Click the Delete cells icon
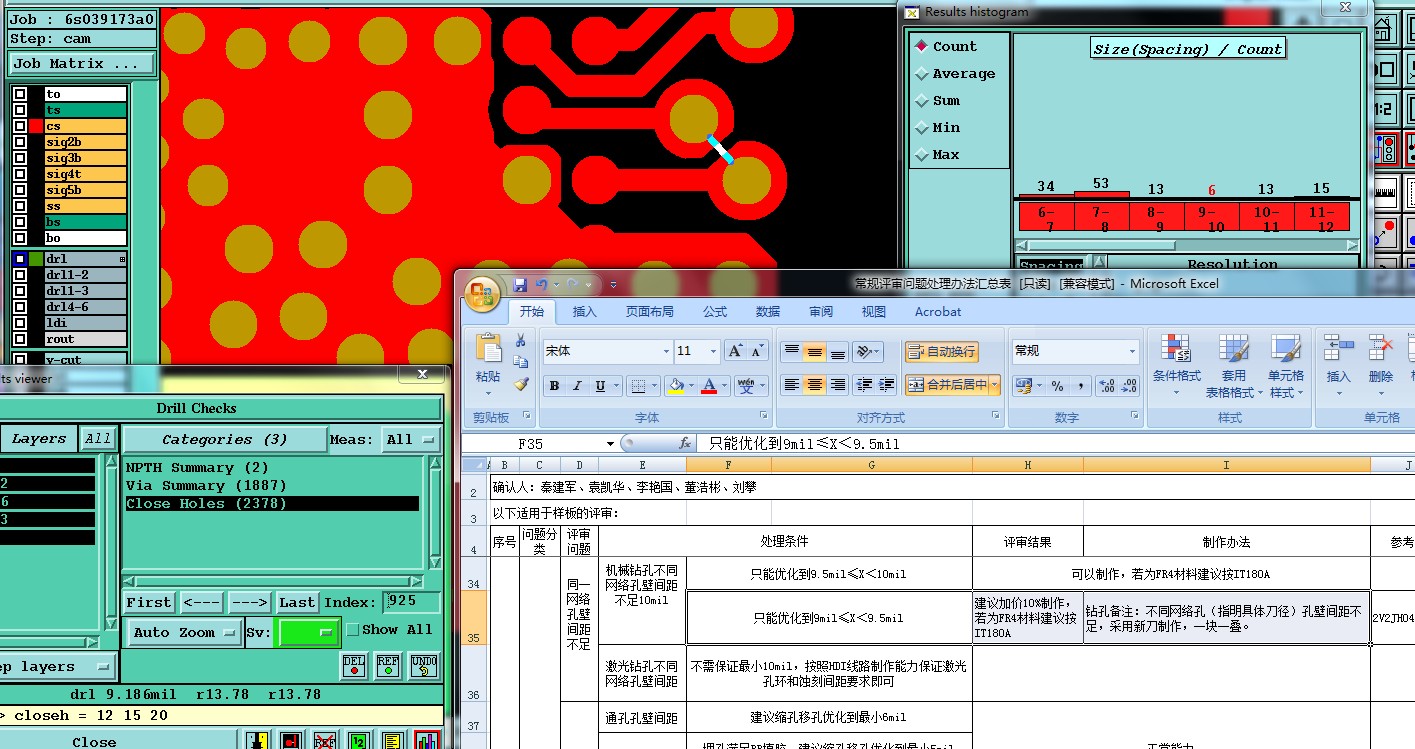Image resolution: width=1415 pixels, height=749 pixels. coord(1381,348)
